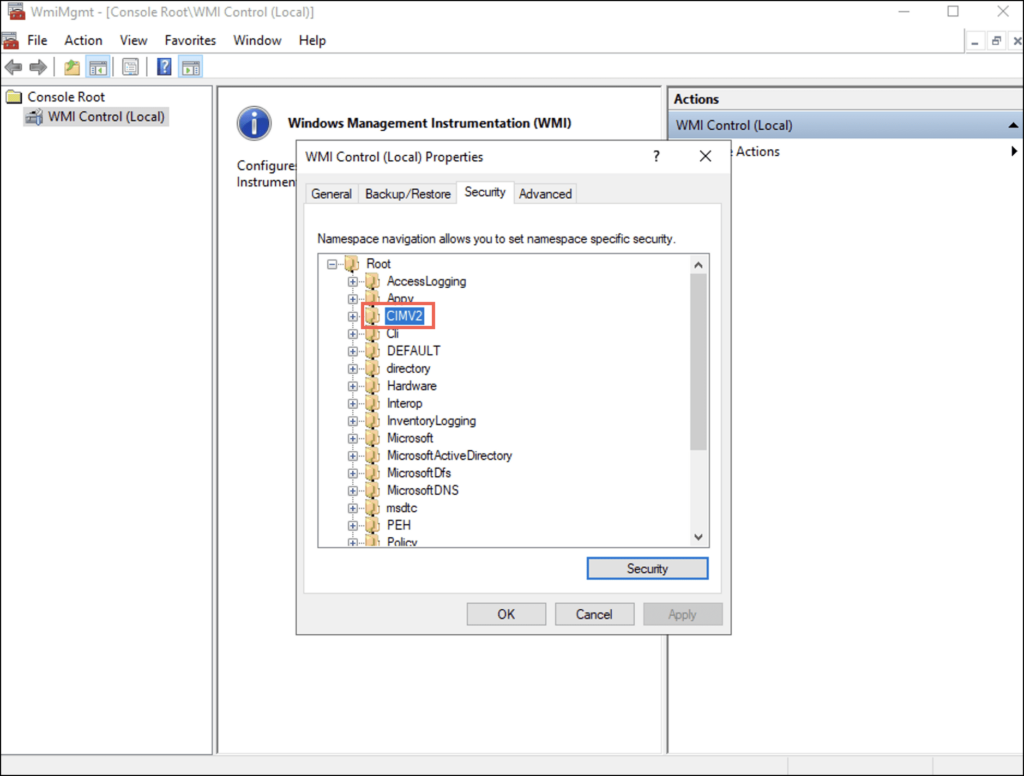Click the Forward navigation arrow
This screenshot has width=1024, height=776.
tap(37, 67)
